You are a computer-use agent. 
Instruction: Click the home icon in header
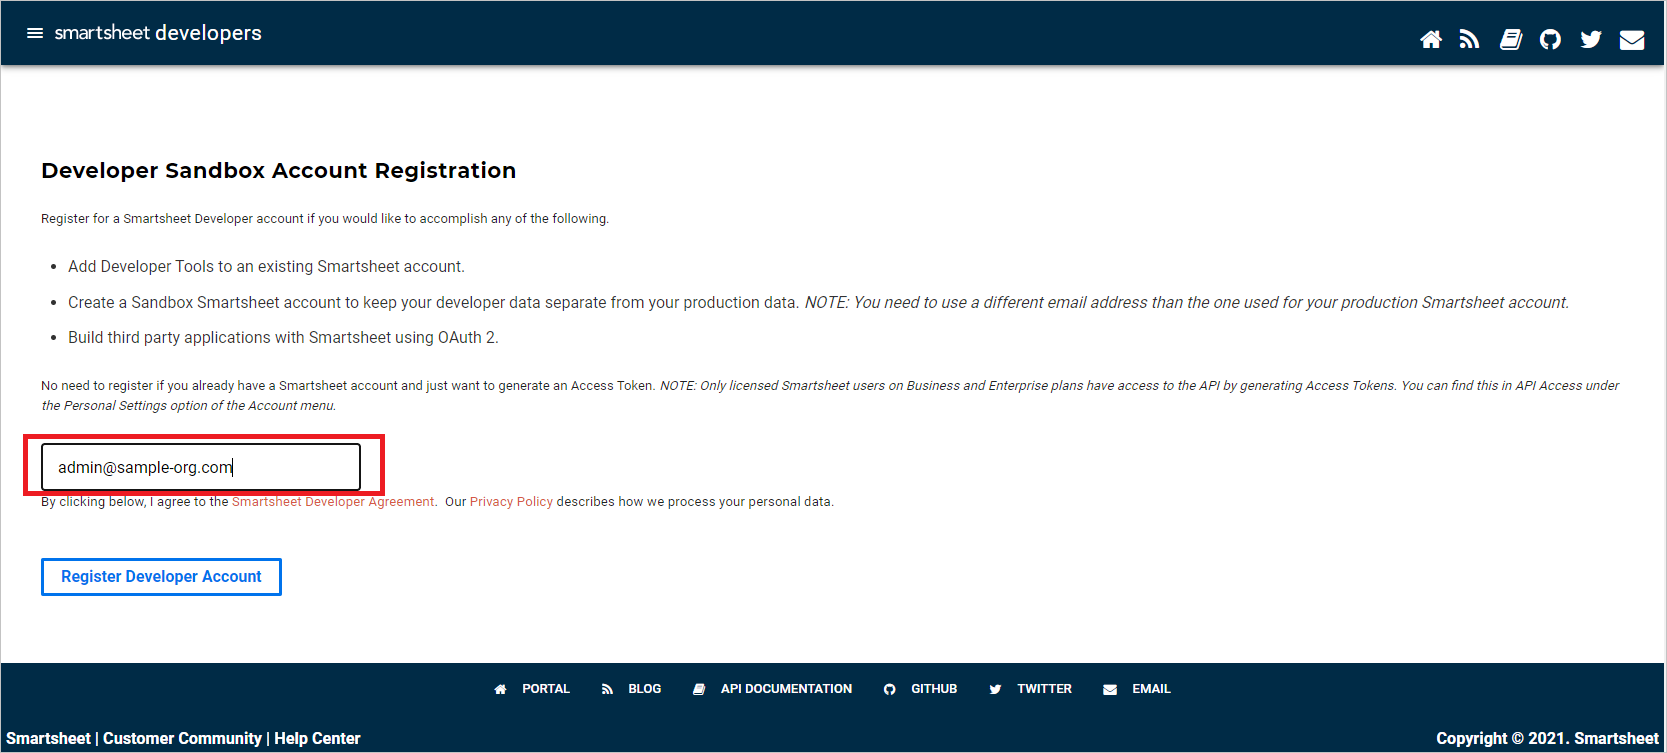[1431, 39]
